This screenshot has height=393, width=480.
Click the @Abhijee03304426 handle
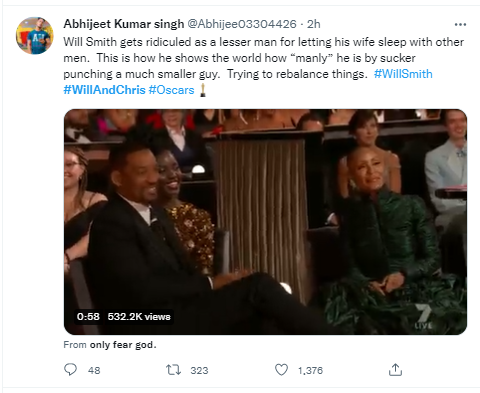coord(242,24)
